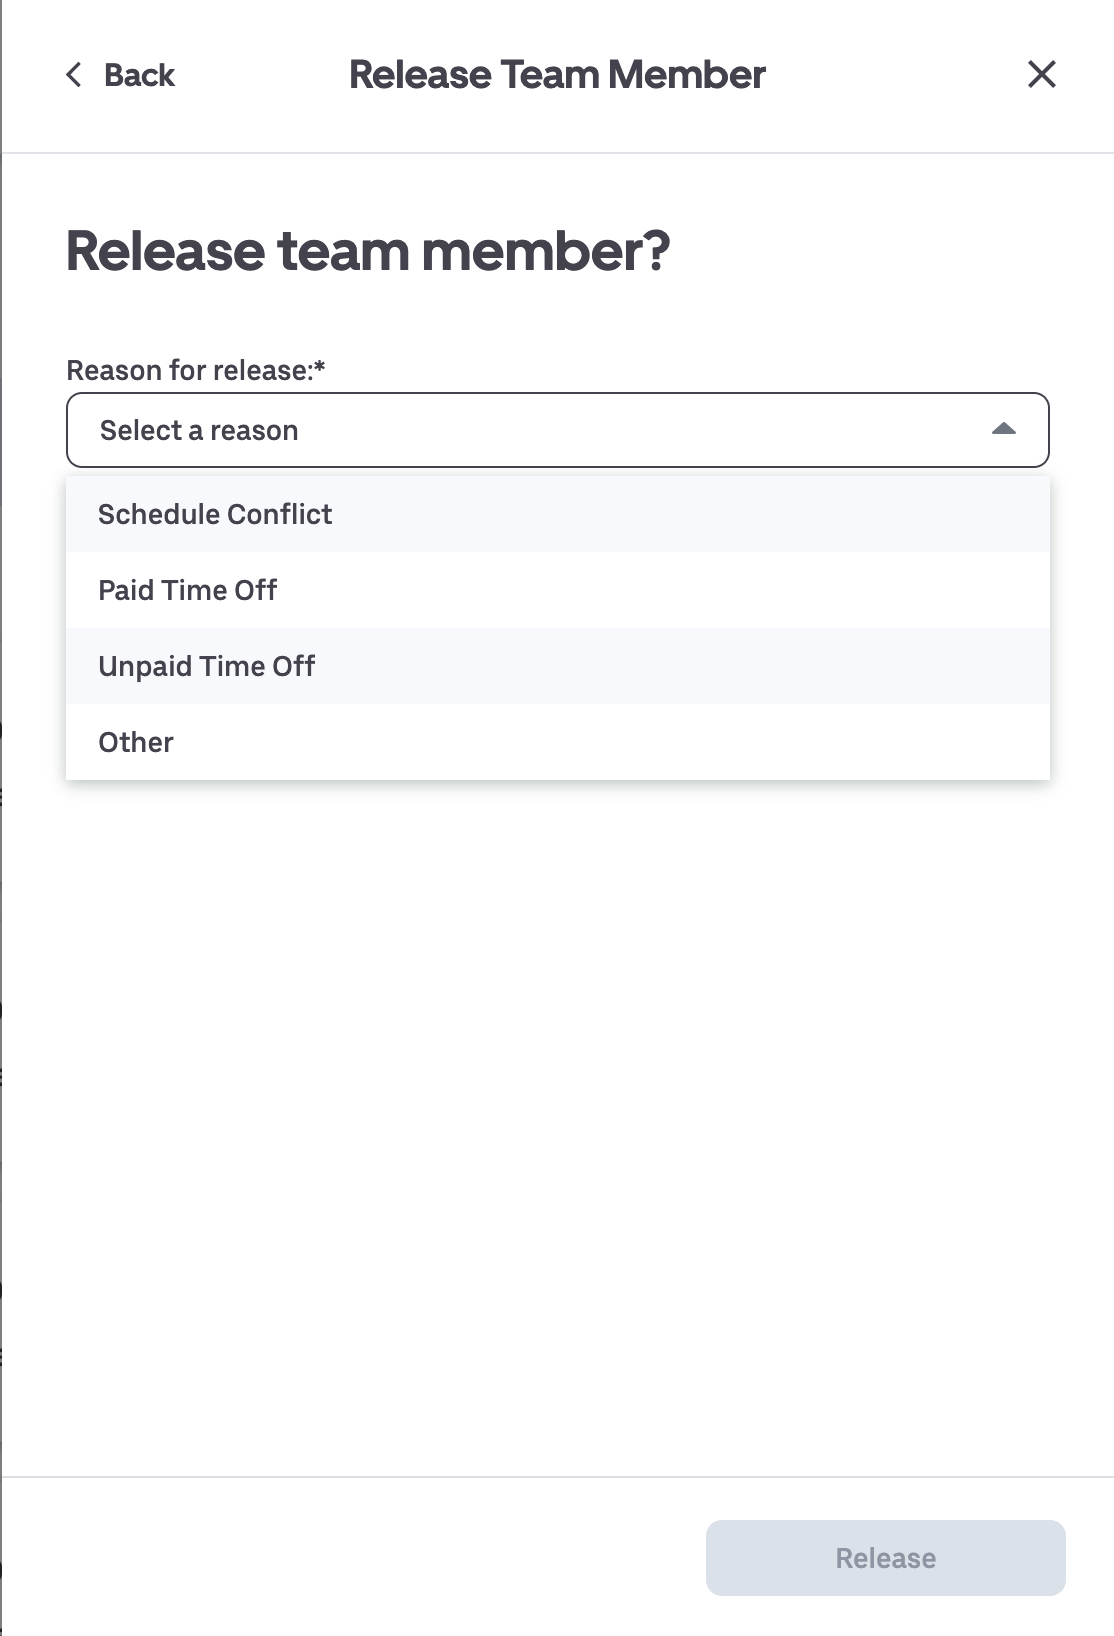
Task: Go back using the Back text link
Action: (x=139, y=75)
